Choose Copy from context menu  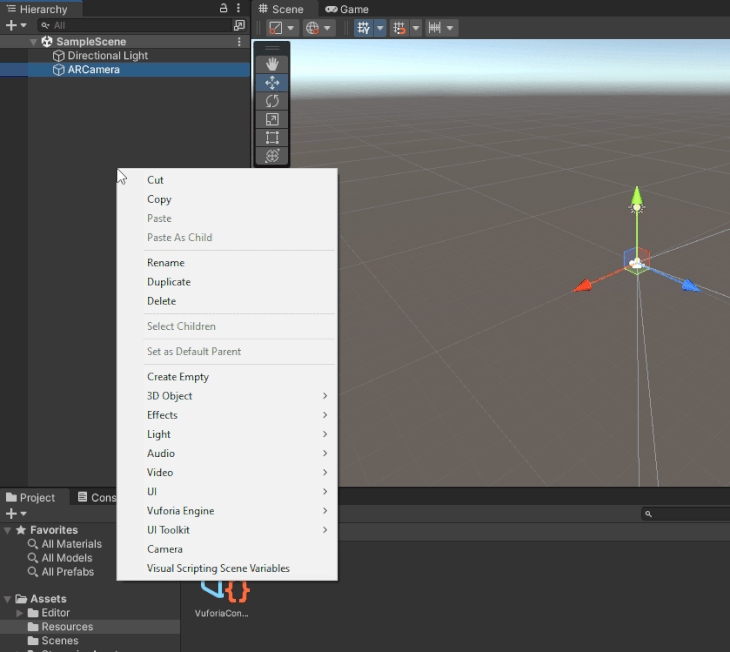pyautogui.click(x=227, y=199)
